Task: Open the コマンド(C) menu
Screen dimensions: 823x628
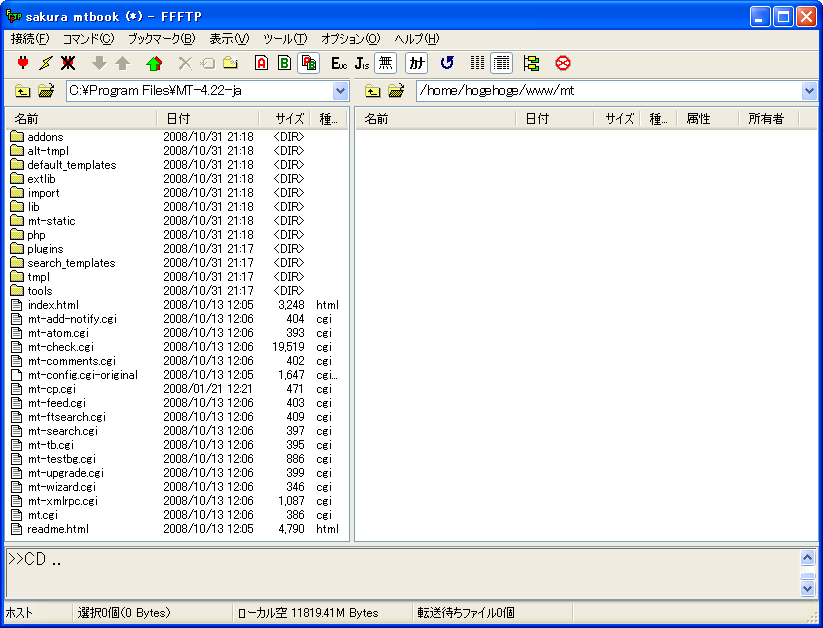Action: [88, 39]
